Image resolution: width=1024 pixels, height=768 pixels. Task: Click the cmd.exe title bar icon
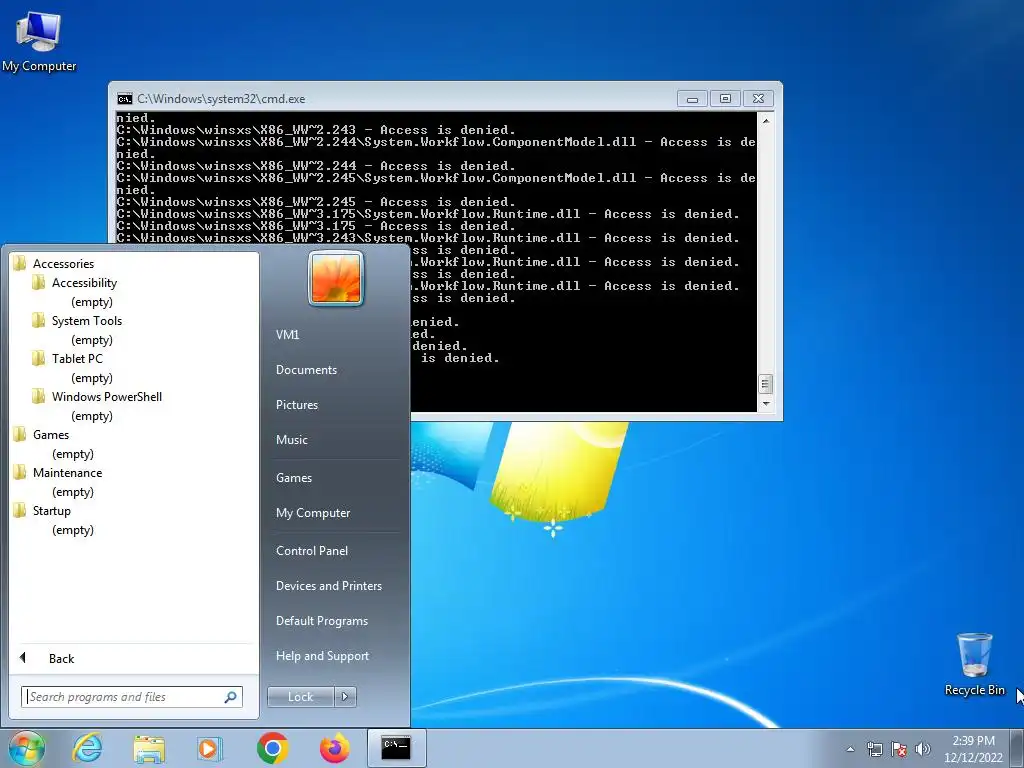coord(125,99)
